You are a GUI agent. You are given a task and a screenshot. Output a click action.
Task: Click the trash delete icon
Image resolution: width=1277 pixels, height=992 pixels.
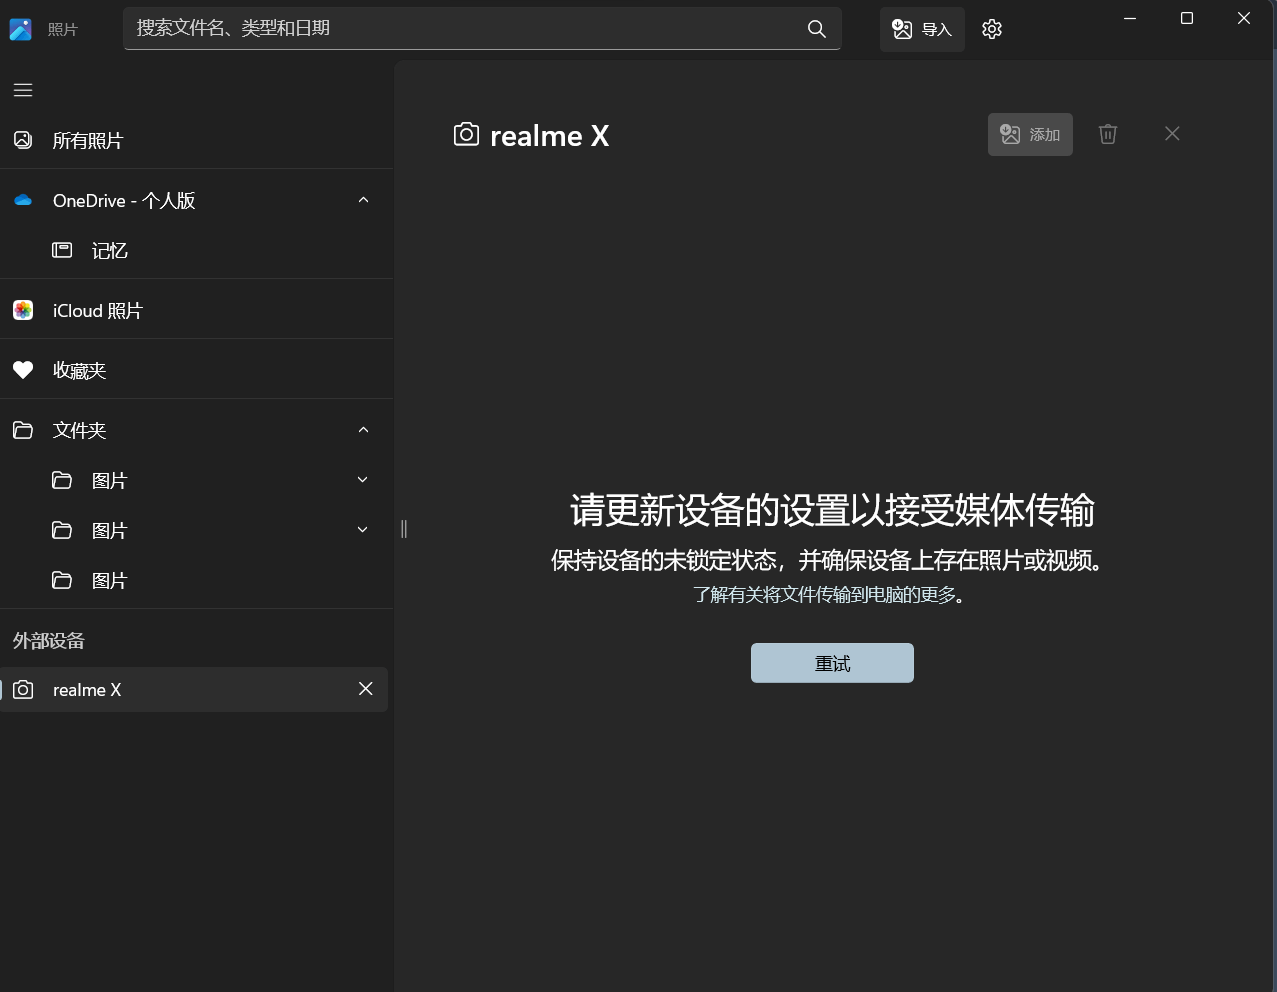[1108, 134]
